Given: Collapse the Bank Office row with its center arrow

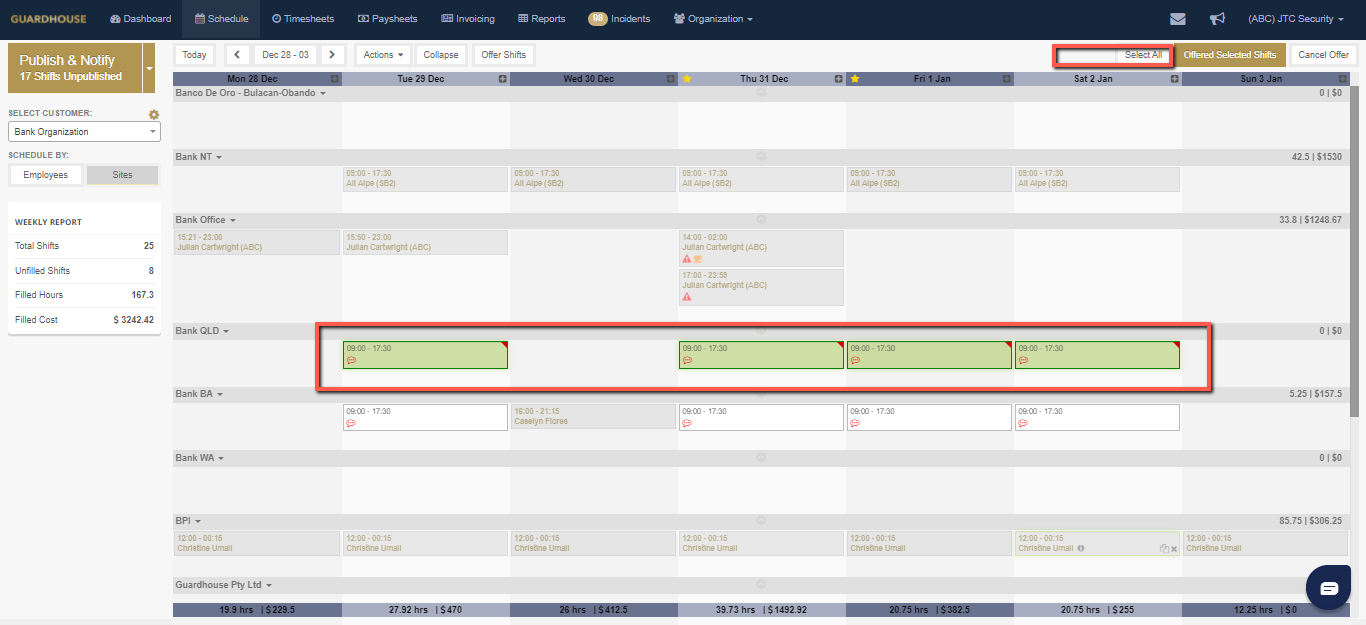Looking at the screenshot, I should point(761,220).
